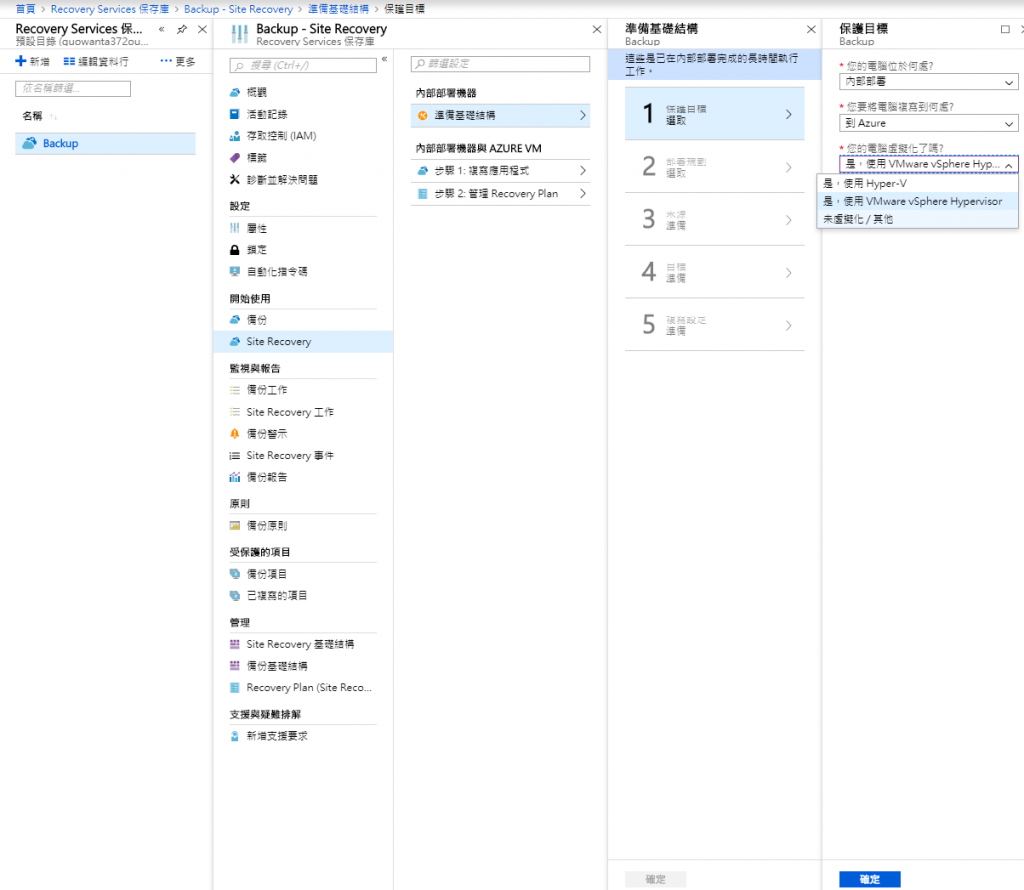
Task: Open 準備基礎結構 row
Action: pos(500,116)
